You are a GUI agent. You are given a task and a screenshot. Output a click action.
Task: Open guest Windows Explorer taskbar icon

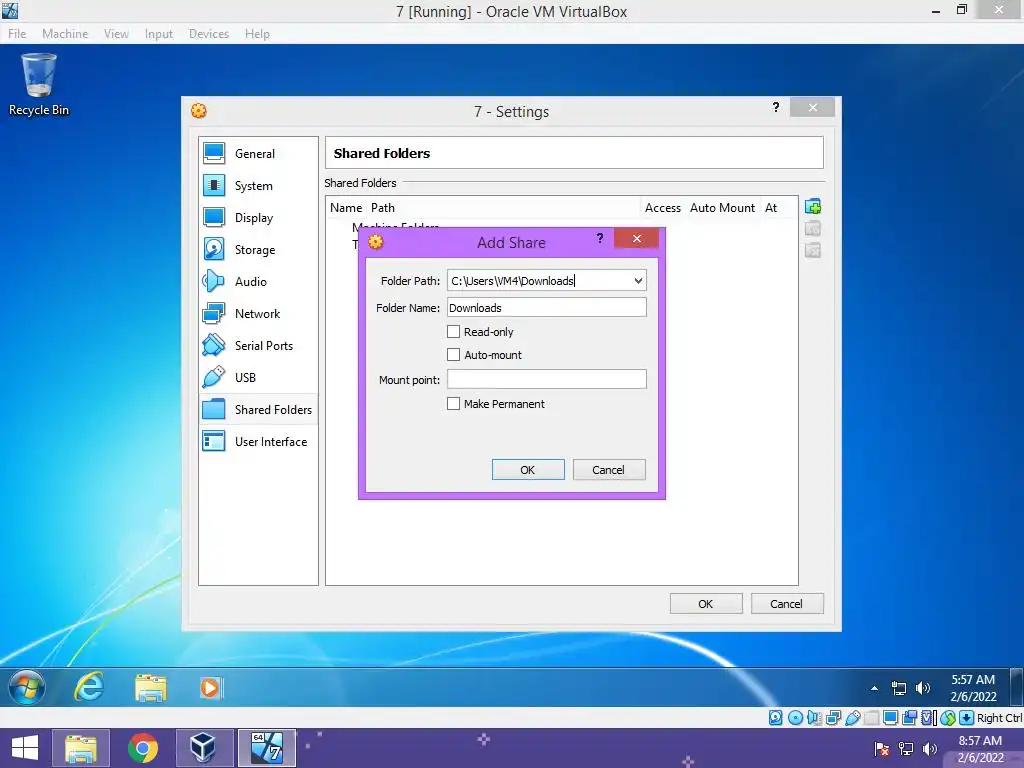tap(150, 688)
